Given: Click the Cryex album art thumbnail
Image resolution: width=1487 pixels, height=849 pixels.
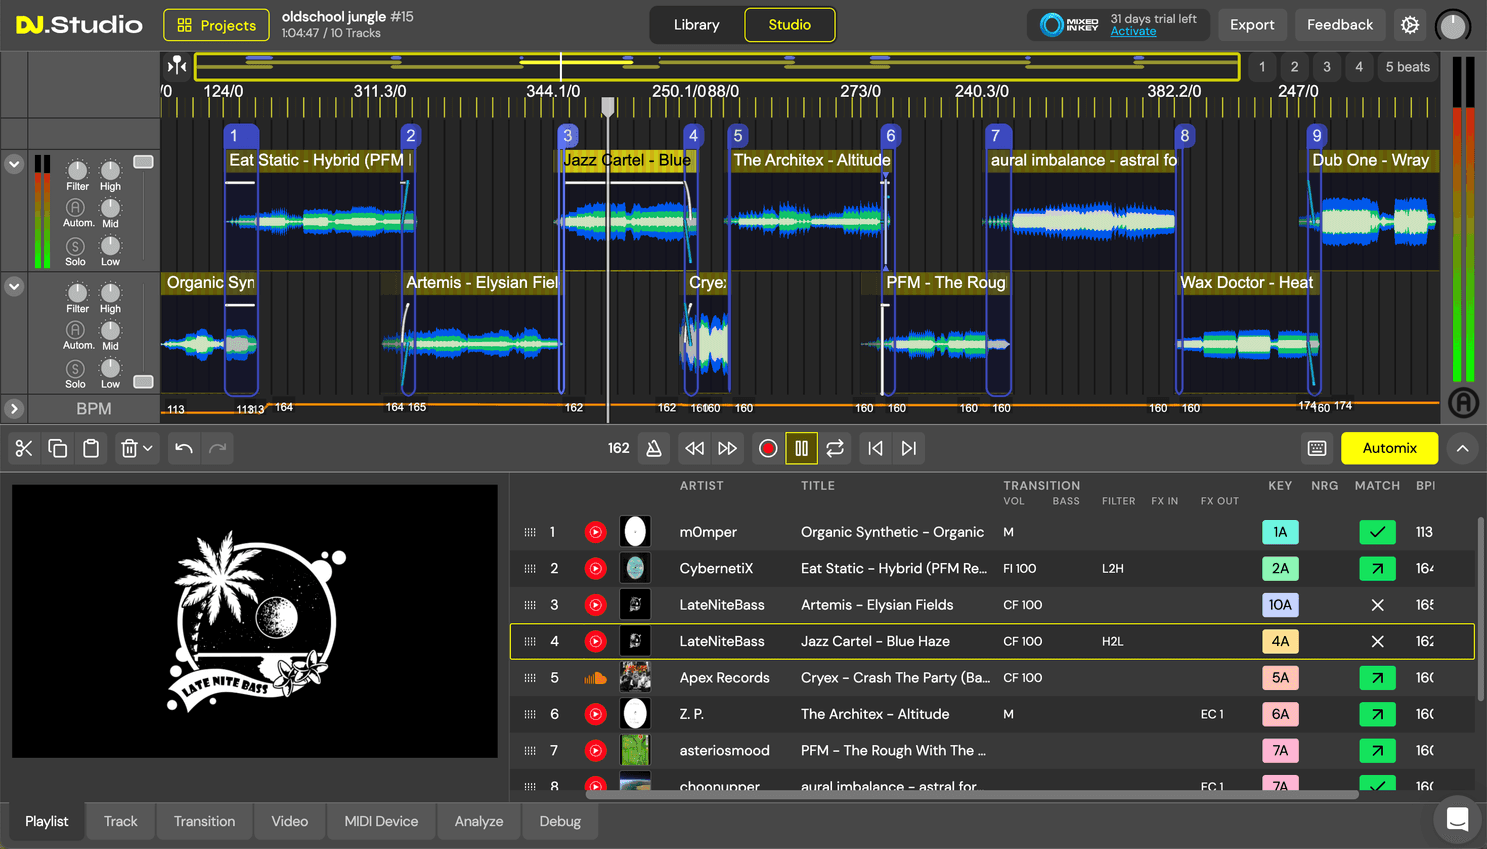Looking at the screenshot, I should 635,677.
